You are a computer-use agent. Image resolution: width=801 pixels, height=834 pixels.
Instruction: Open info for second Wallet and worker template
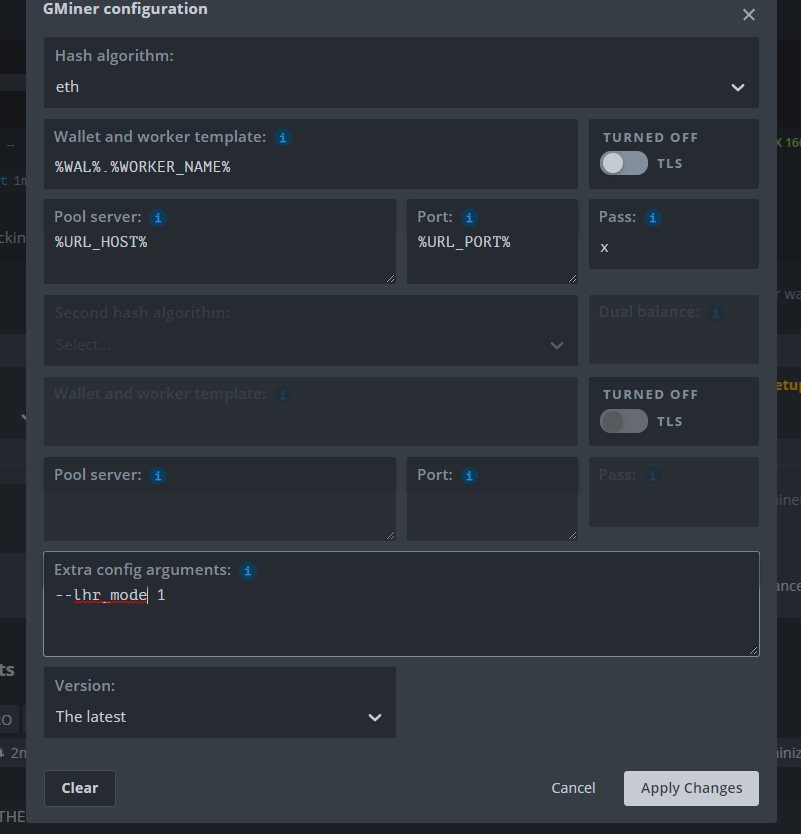pos(282,395)
